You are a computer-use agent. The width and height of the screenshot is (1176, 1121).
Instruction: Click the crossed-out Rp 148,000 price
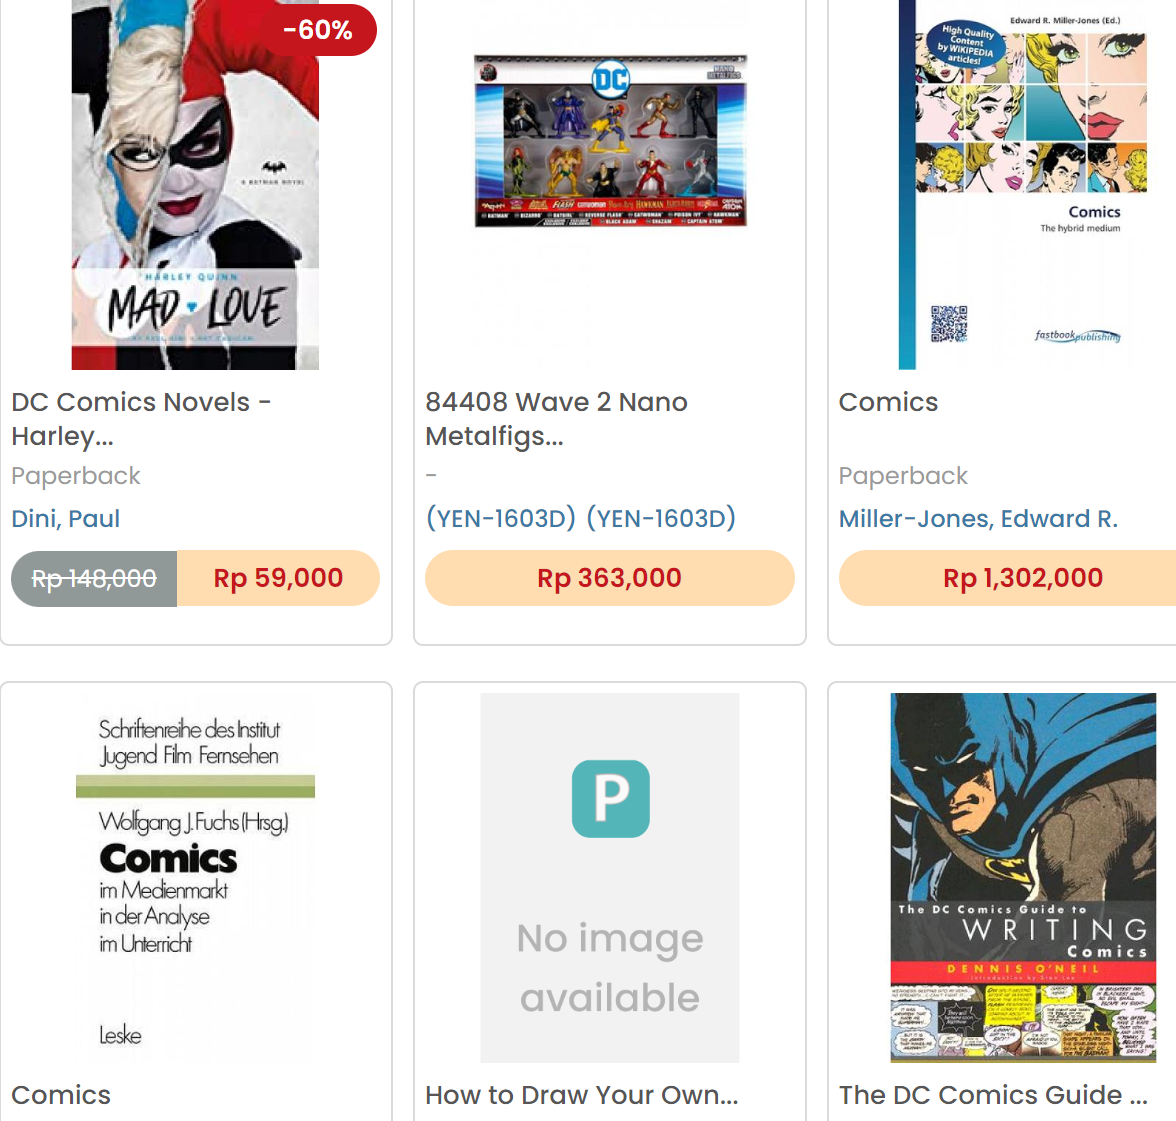tap(94, 578)
